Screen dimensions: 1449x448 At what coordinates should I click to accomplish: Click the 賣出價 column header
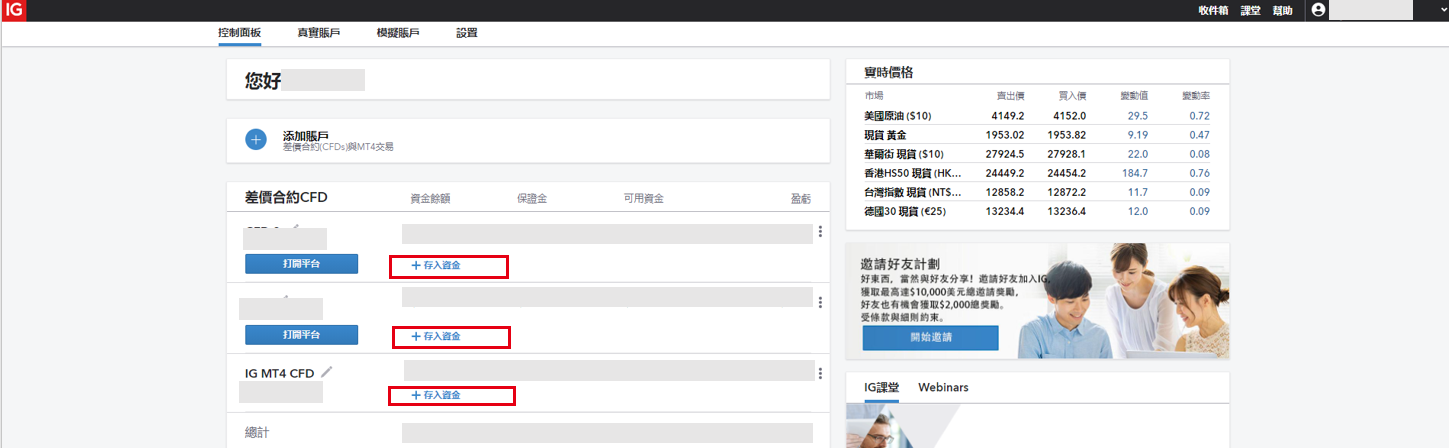[x=1010, y=96]
